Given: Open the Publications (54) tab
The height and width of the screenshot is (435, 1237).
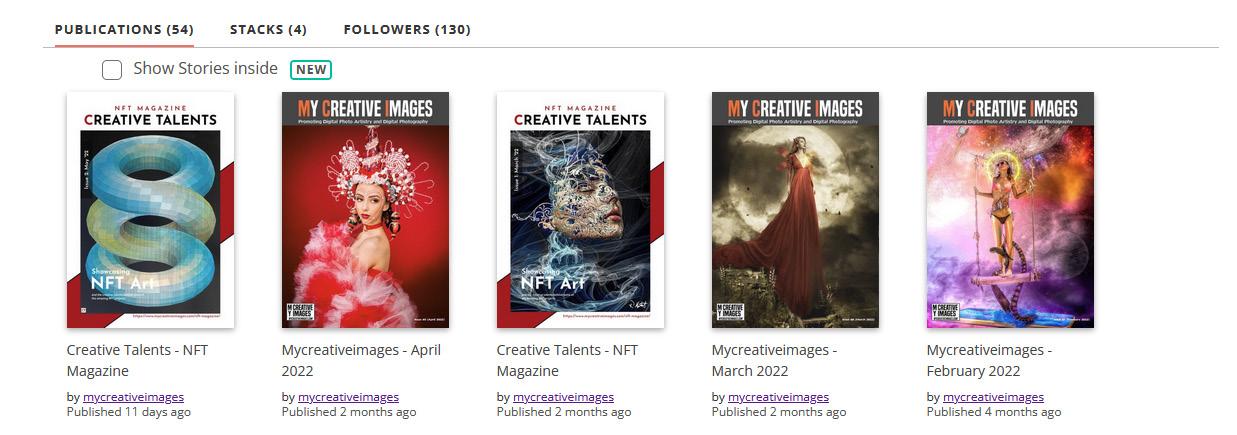Looking at the screenshot, I should coord(124,29).
